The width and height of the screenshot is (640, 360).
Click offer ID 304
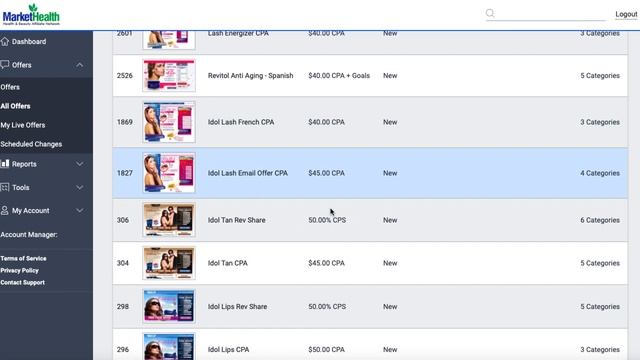pyautogui.click(x=123, y=263)
